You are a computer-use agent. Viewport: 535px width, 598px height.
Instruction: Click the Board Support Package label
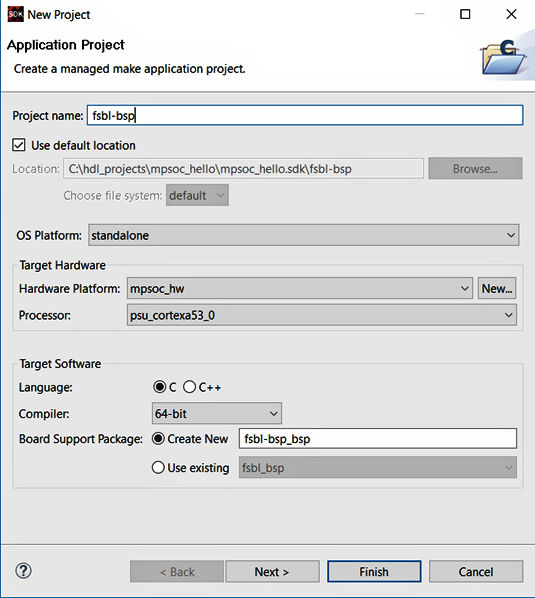point(81,439)
